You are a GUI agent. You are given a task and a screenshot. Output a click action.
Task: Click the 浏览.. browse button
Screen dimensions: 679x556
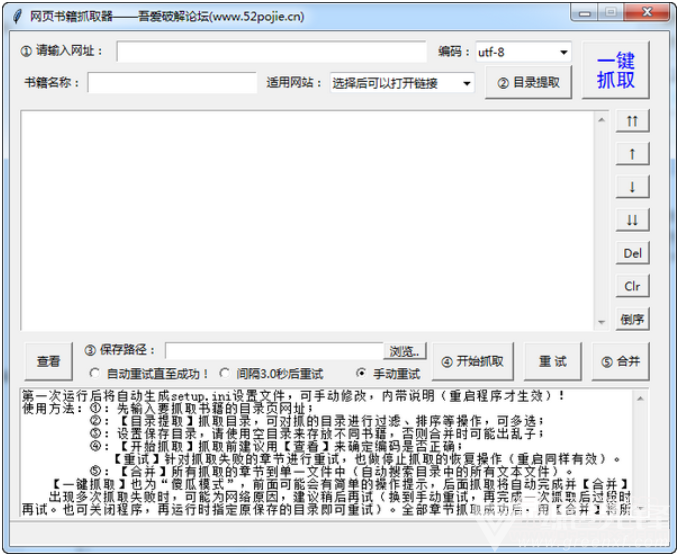pos(405,351)
